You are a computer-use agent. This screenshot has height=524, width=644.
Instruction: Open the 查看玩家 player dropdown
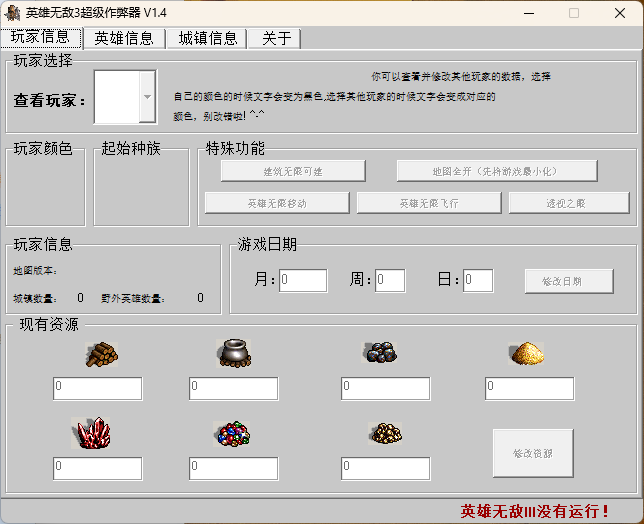(x=147, y=97)
